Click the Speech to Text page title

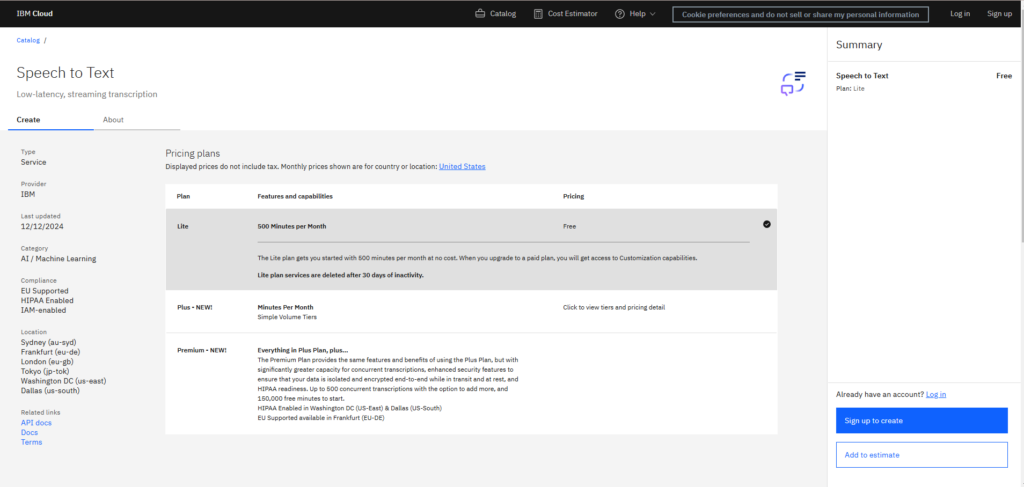[x=65, y=73]
